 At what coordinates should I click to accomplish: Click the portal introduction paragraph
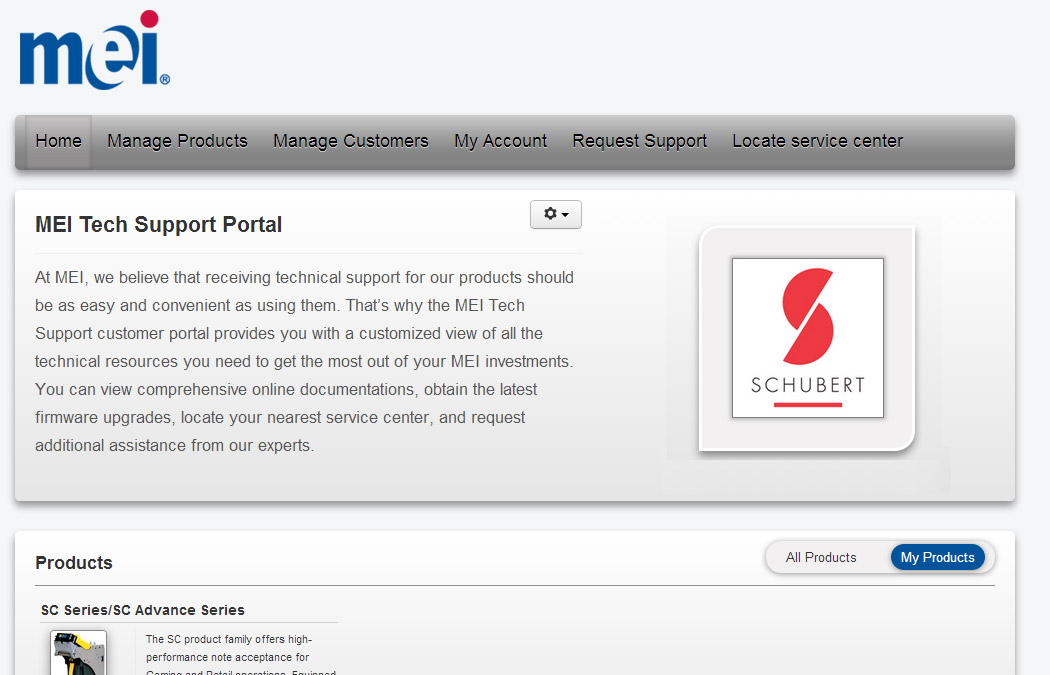click(305, 361)
